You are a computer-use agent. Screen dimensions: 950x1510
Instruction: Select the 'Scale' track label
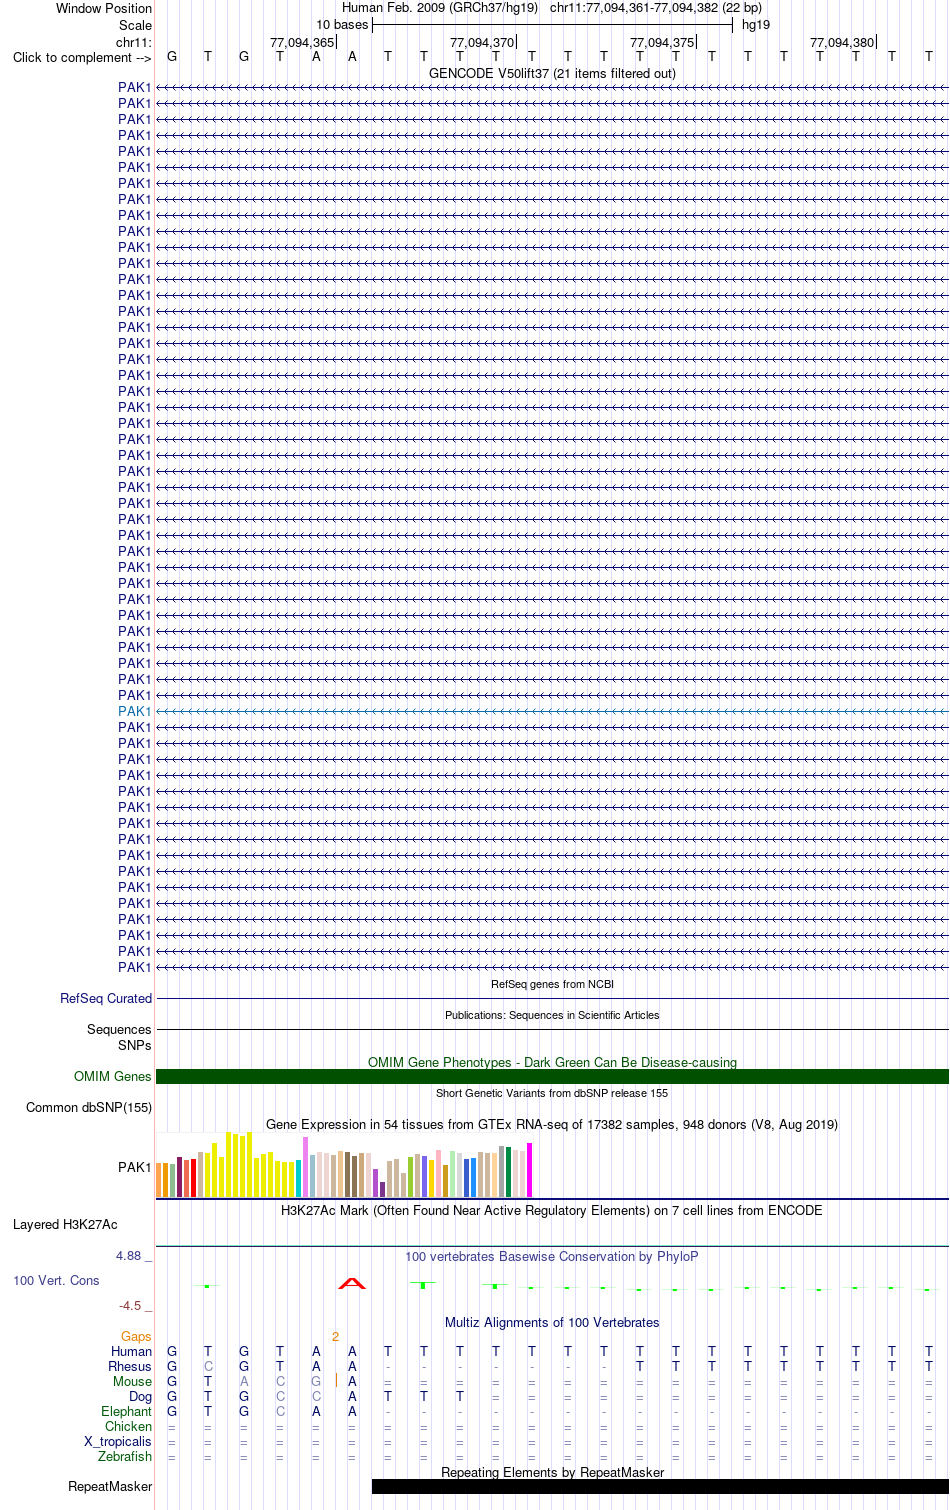tap(135, 25)
